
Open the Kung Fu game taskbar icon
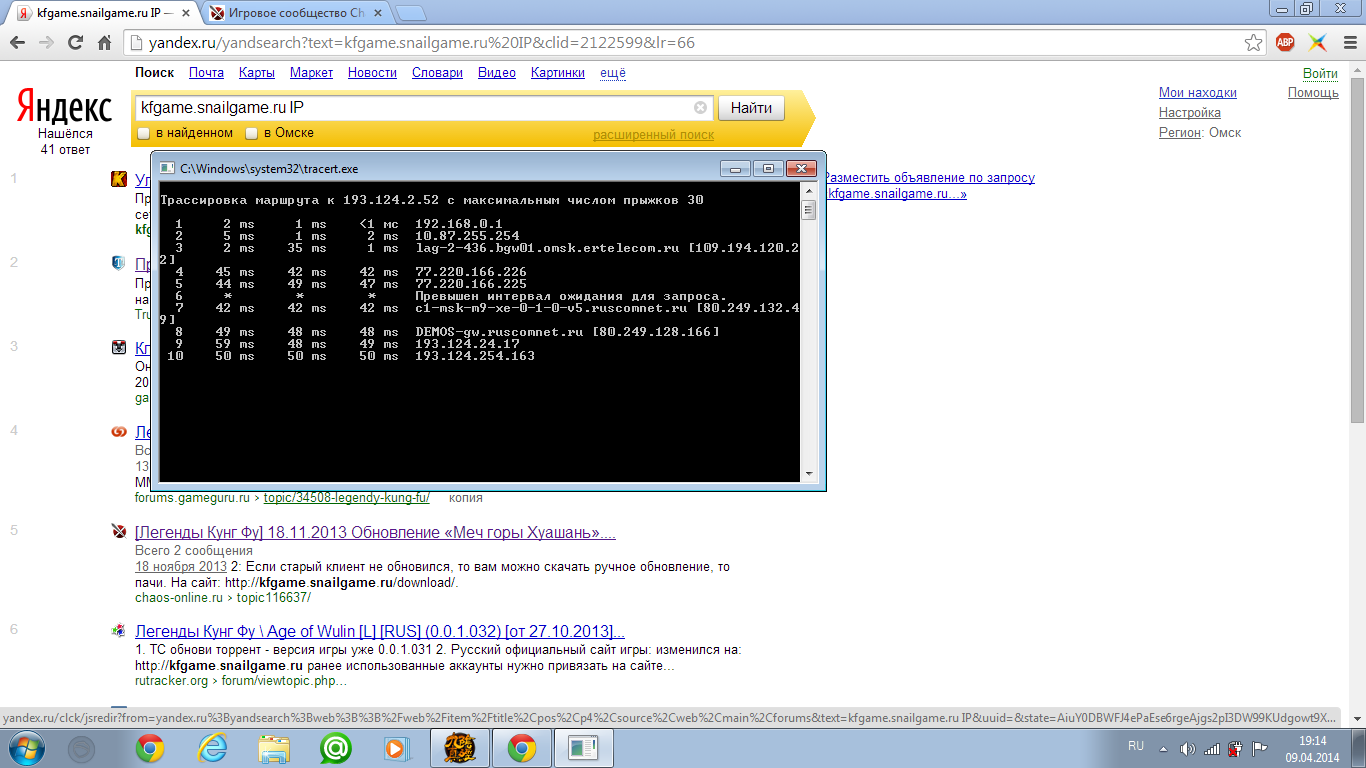tap(459, 747)
